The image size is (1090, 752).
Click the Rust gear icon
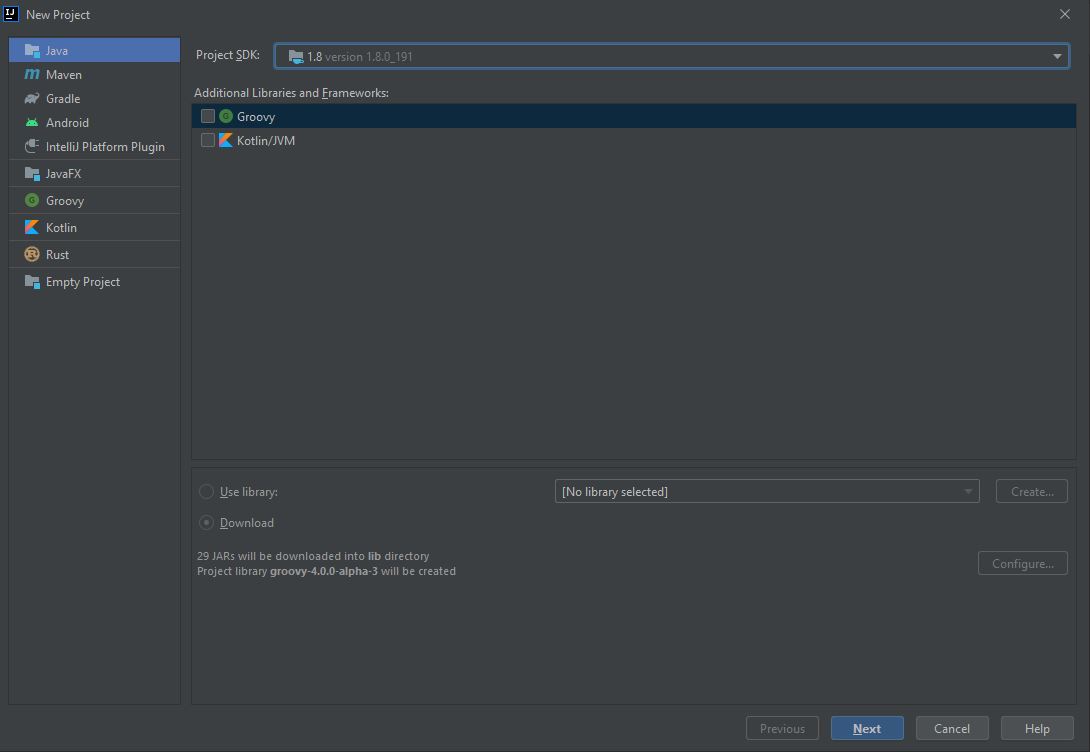[x=32, y=254]
